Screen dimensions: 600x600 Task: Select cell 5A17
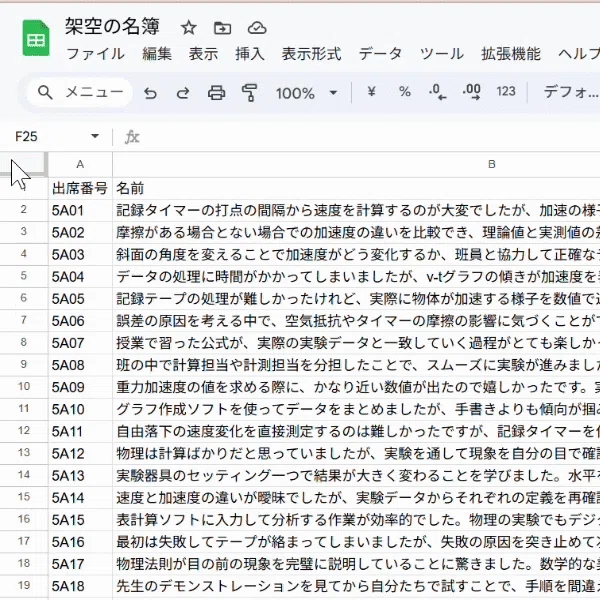[x=80, y=564]
